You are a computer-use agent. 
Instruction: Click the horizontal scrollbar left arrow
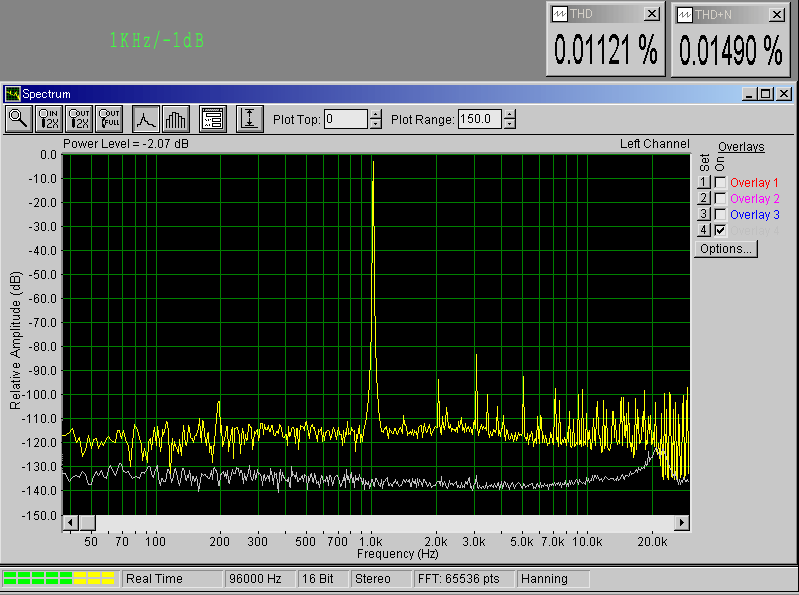click(70, 523)
